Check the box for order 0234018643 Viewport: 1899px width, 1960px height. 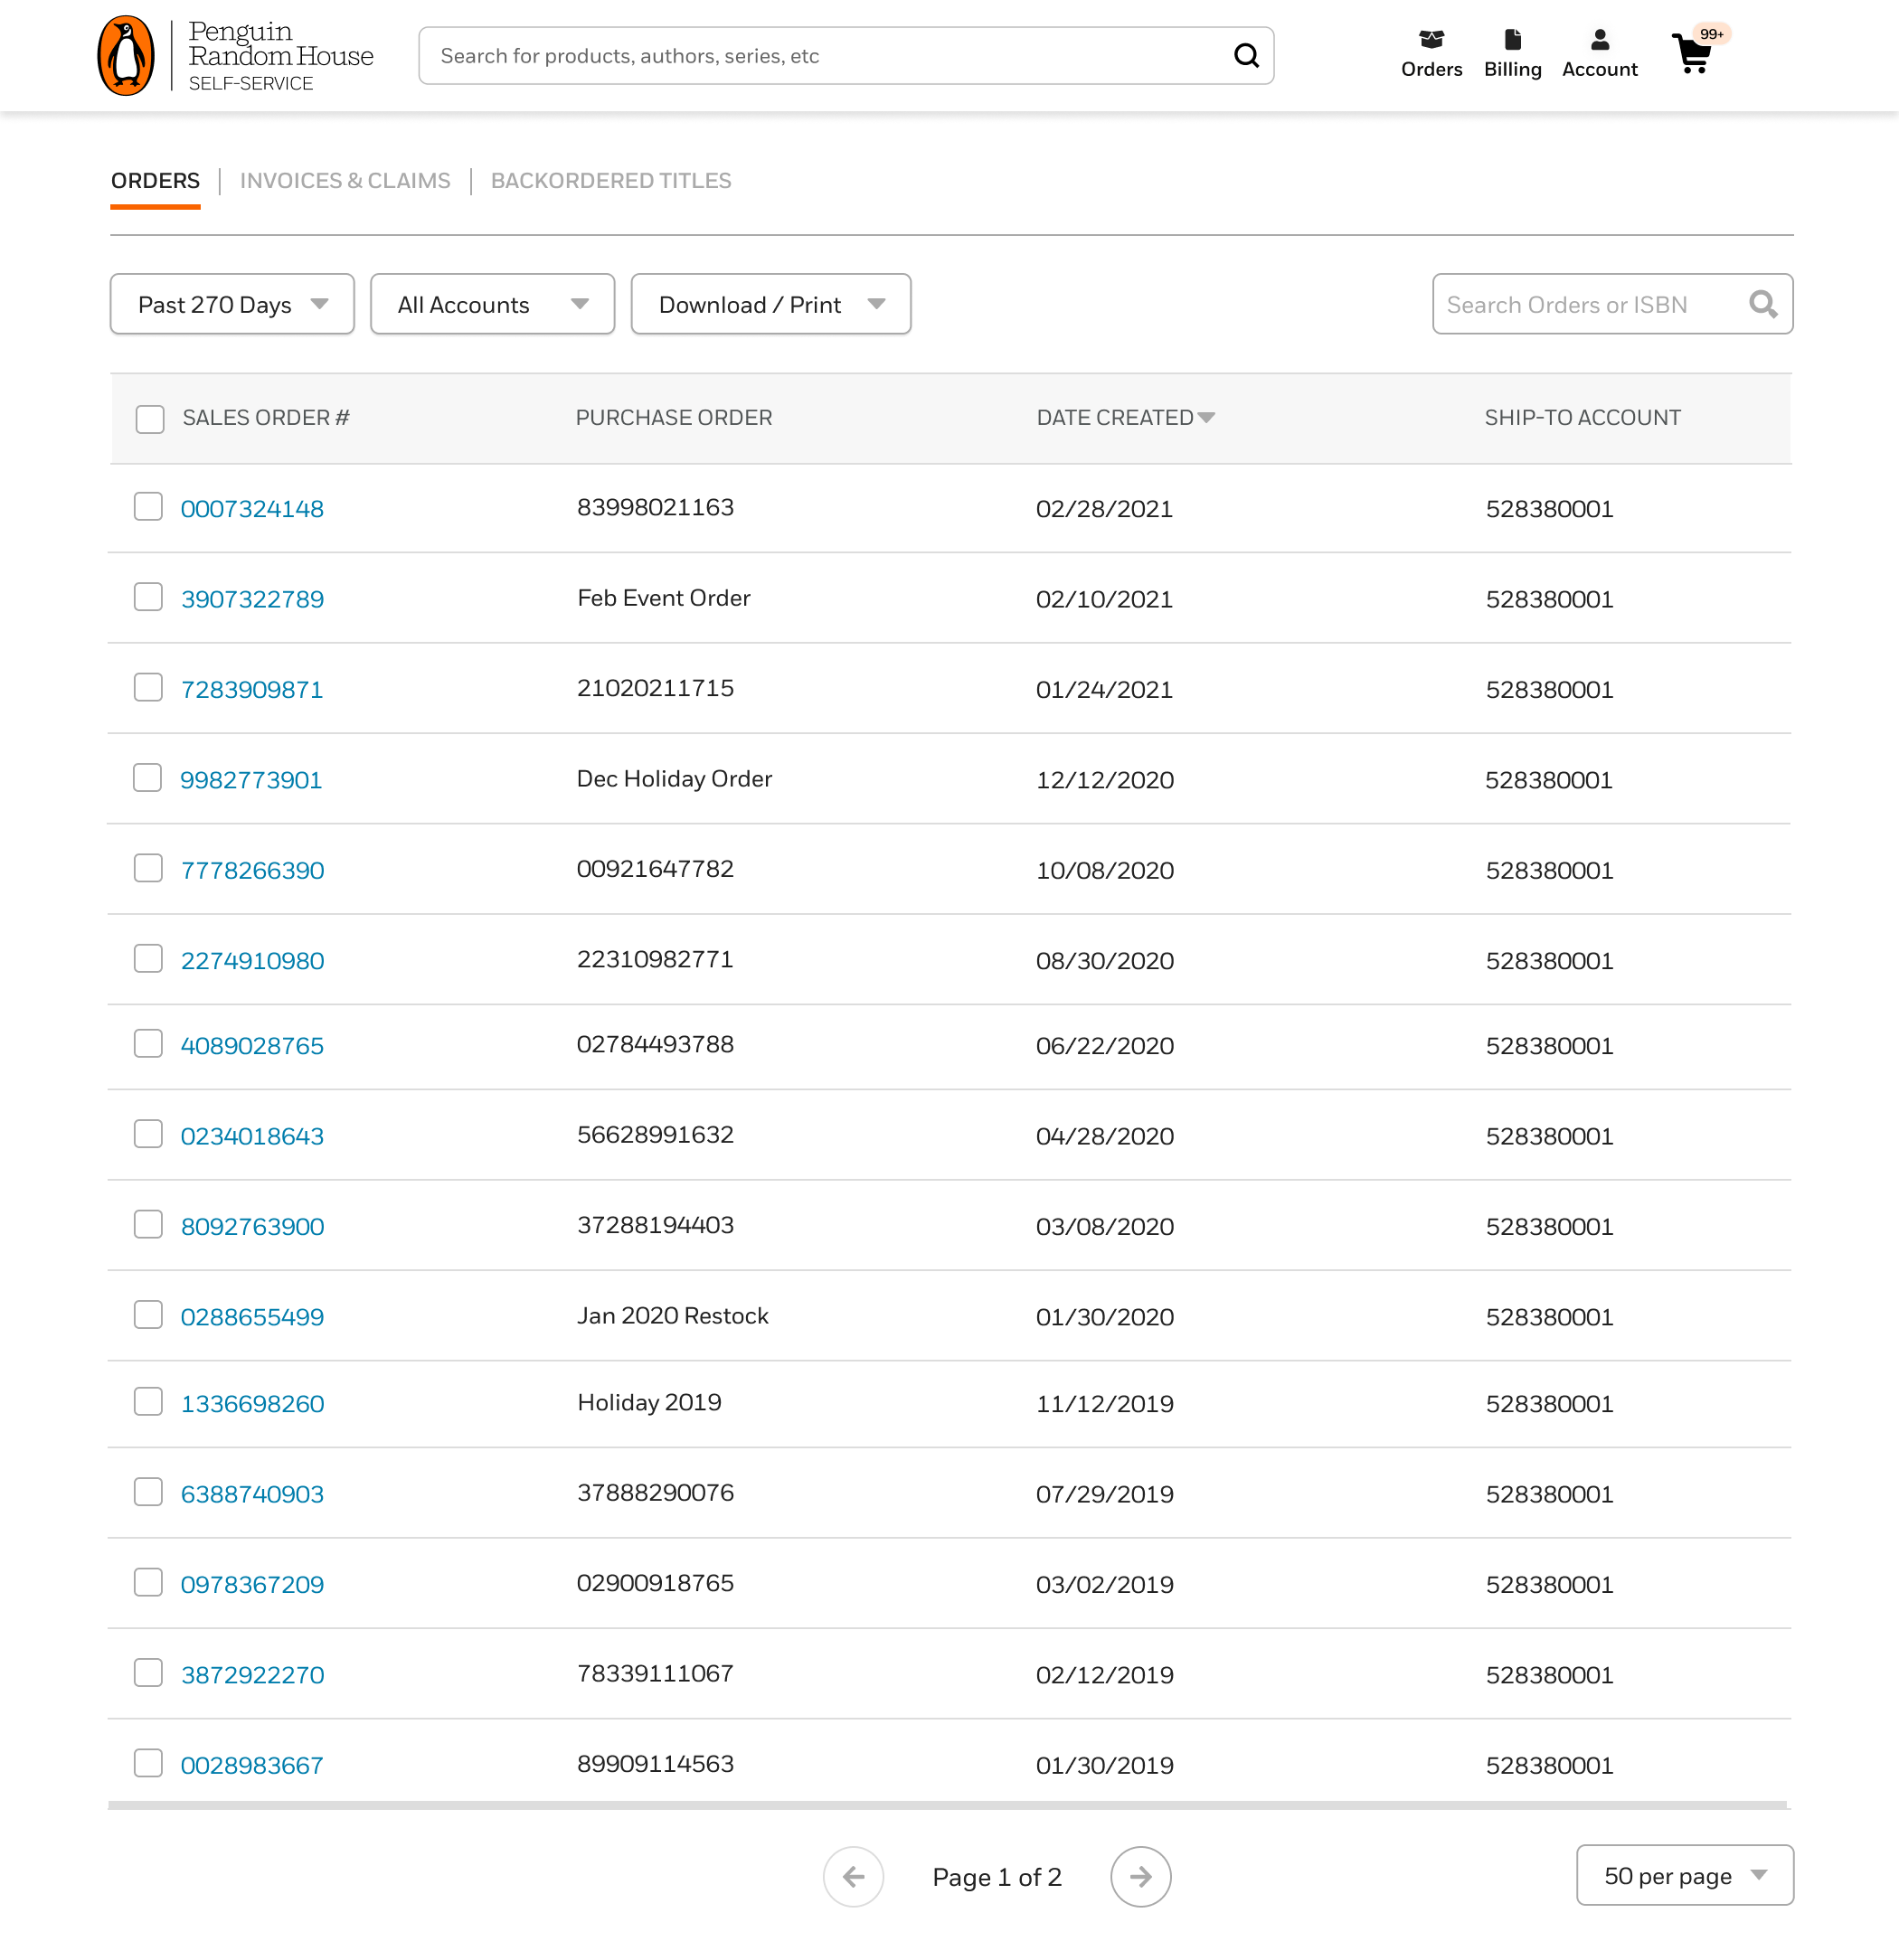click(x=148, y=1134)
